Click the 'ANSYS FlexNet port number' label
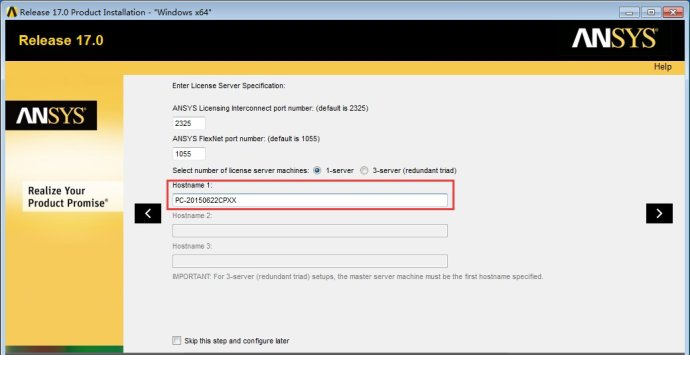 [x=246, y=139]
